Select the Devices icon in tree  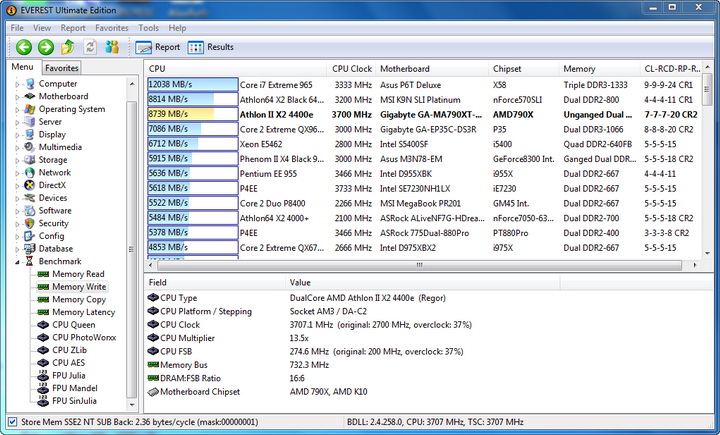[30, 198]
